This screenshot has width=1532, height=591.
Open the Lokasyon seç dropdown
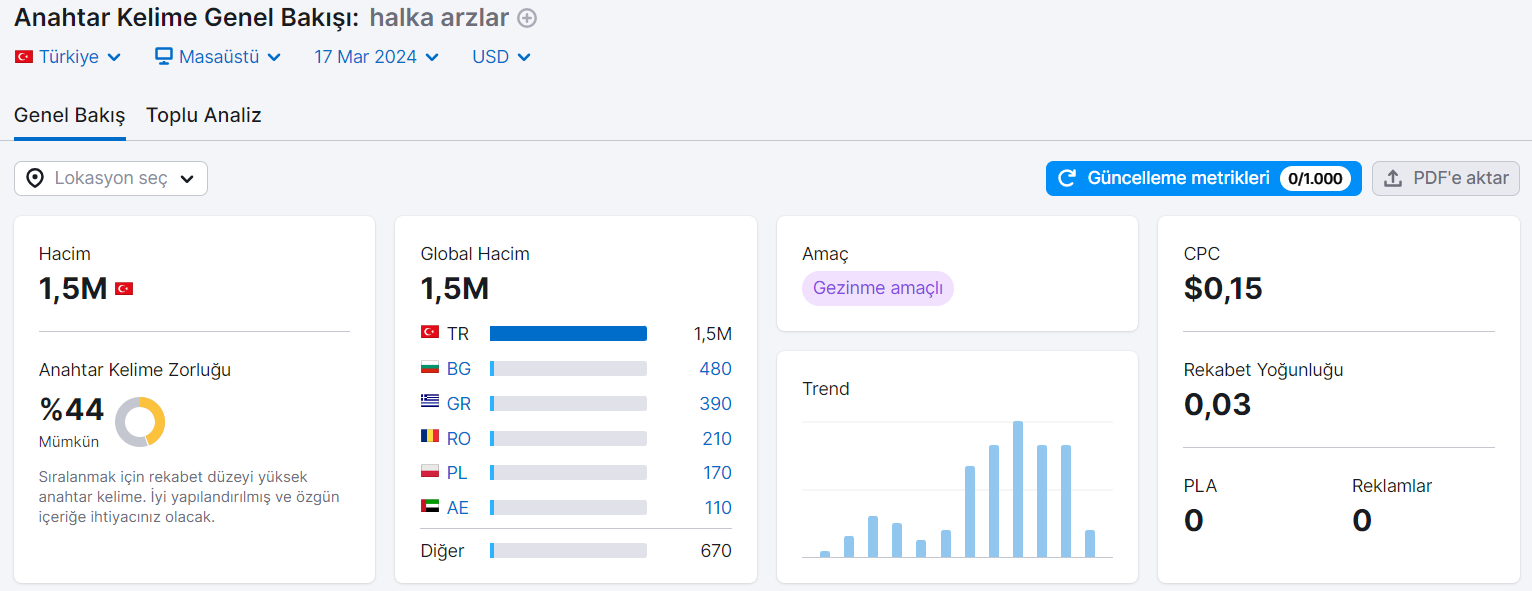111,178
